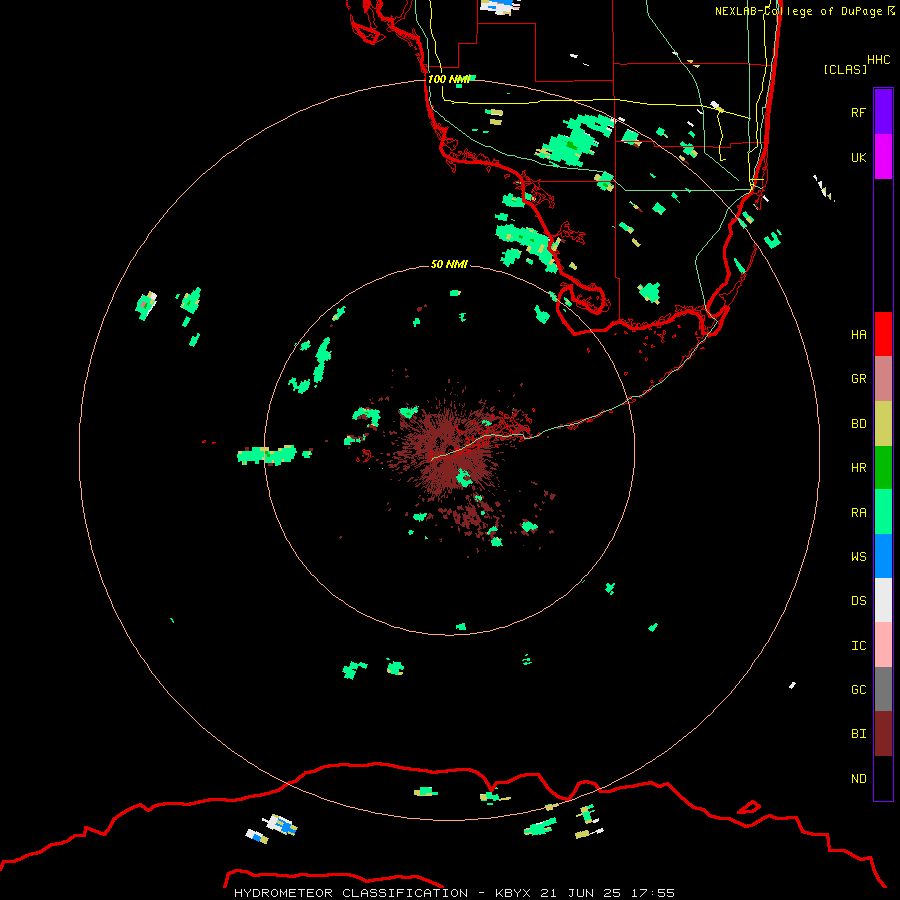Click the HHC product code label

pos(879,60)
